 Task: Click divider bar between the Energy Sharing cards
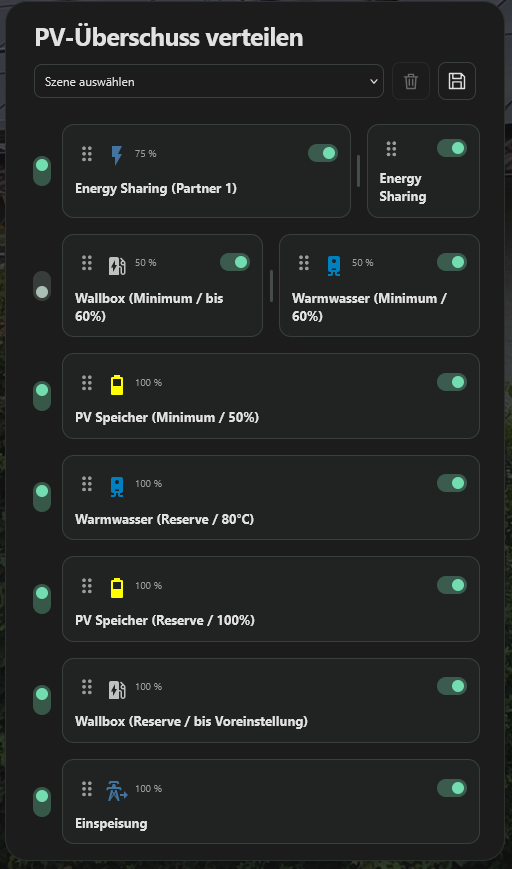click(x=359, y=171)
